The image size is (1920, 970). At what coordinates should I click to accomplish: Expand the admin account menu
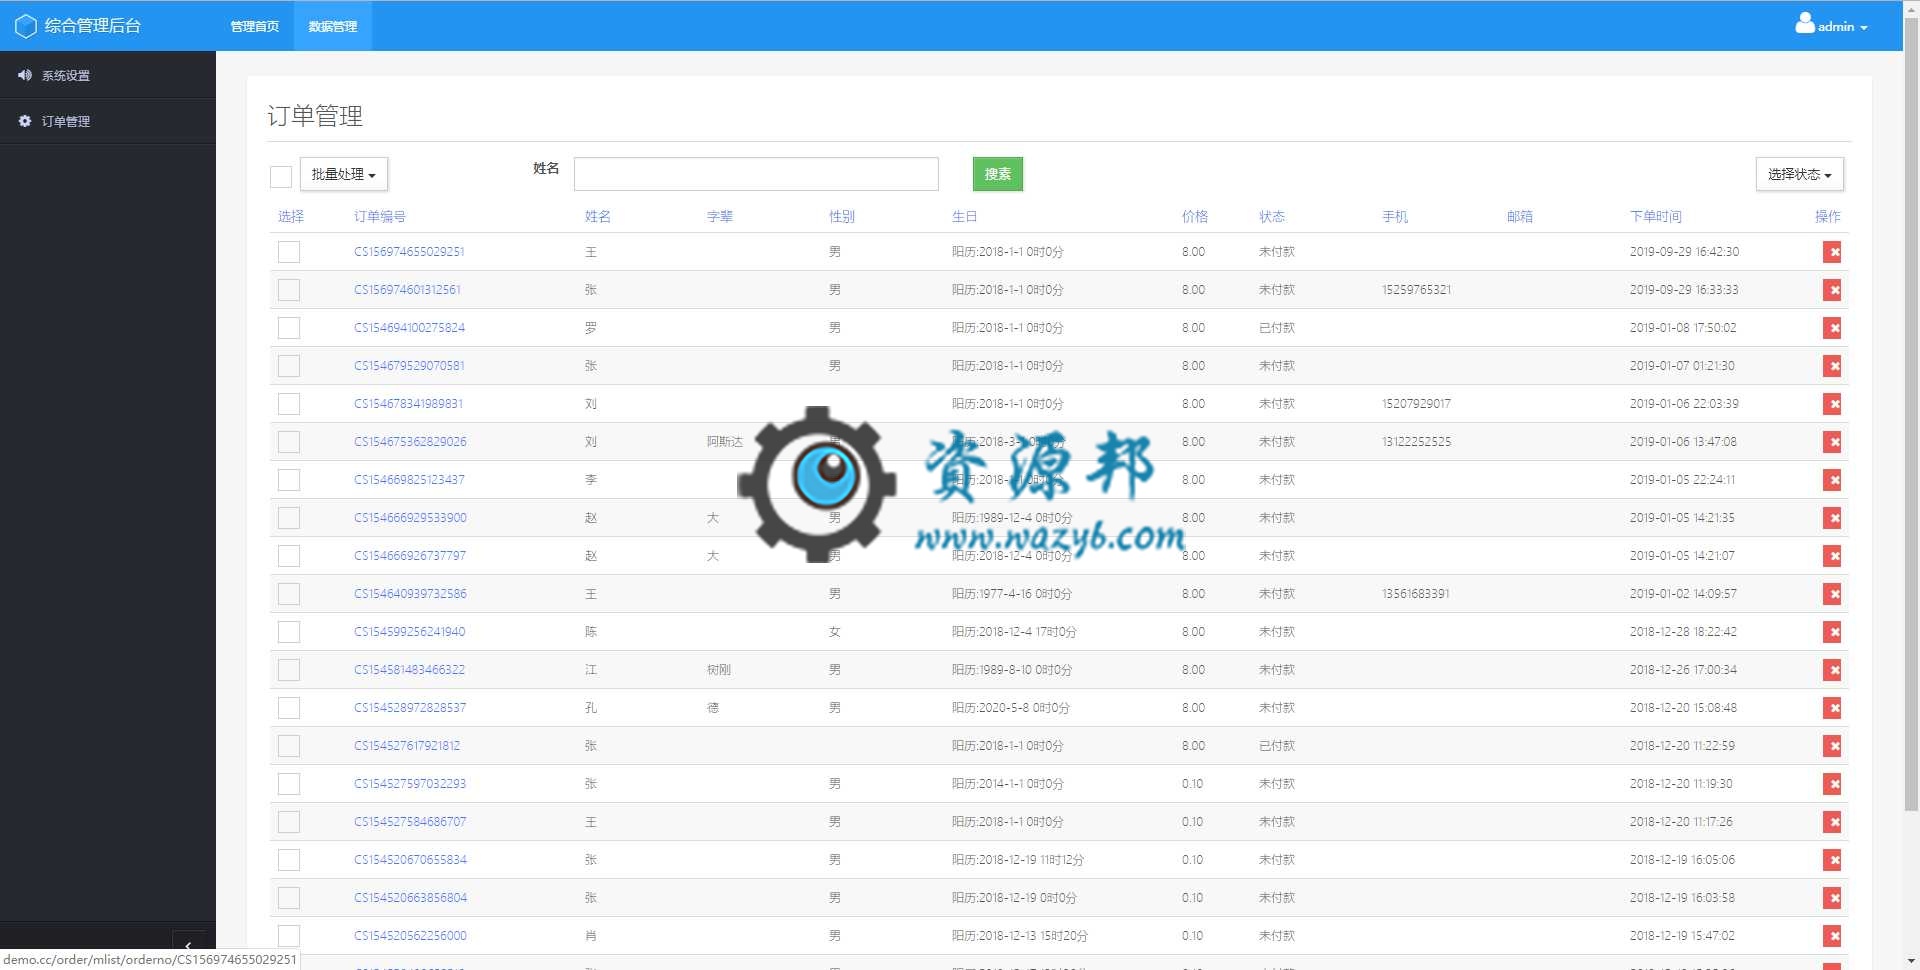click(x=1832, y=26)
